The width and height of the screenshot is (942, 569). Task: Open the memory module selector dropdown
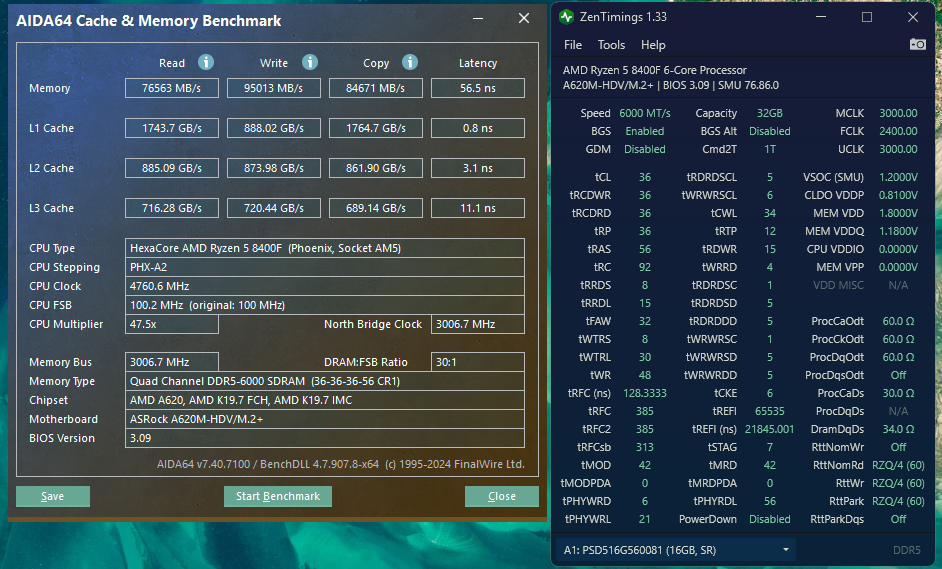coord(675,550)
